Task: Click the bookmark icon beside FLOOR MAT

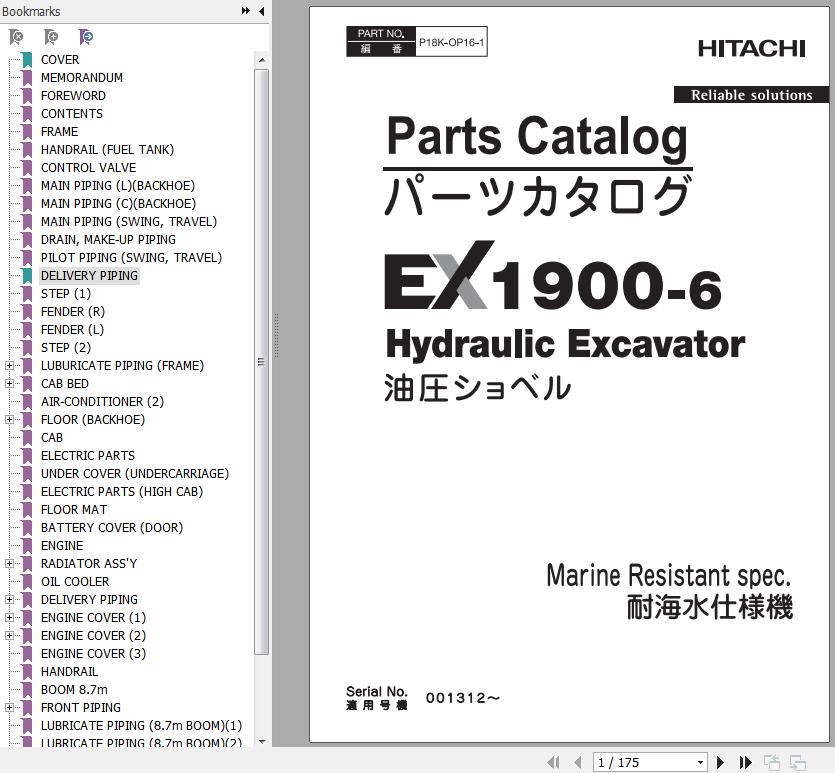Action: coord(27,509)
